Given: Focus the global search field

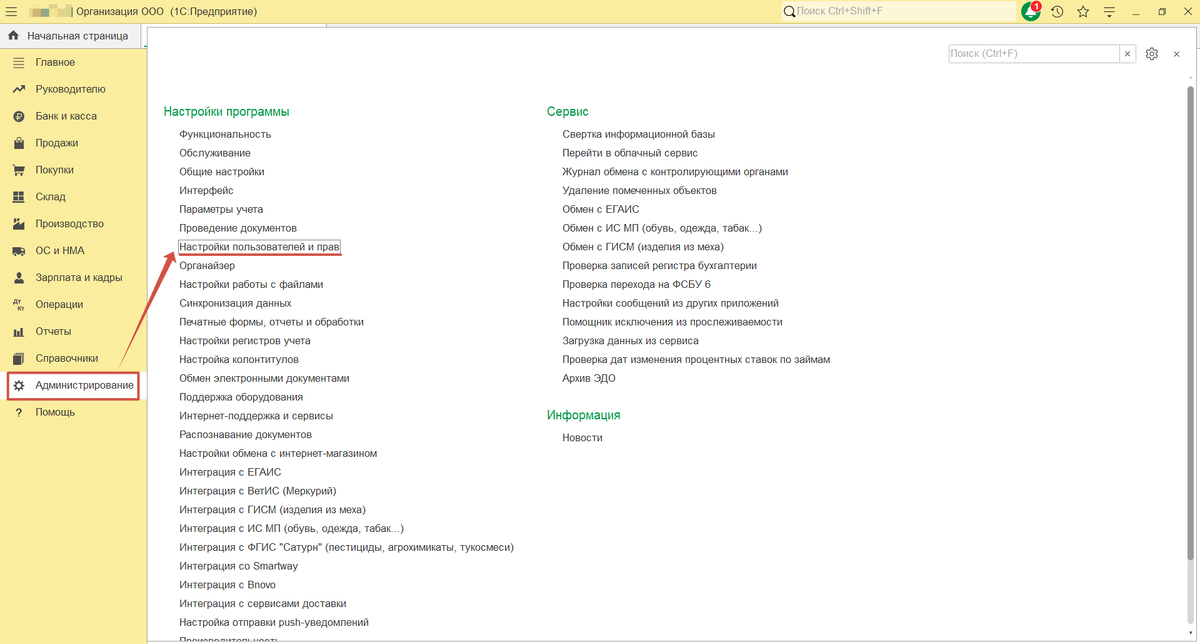Looking at the screenshot, I should point(897,11).
